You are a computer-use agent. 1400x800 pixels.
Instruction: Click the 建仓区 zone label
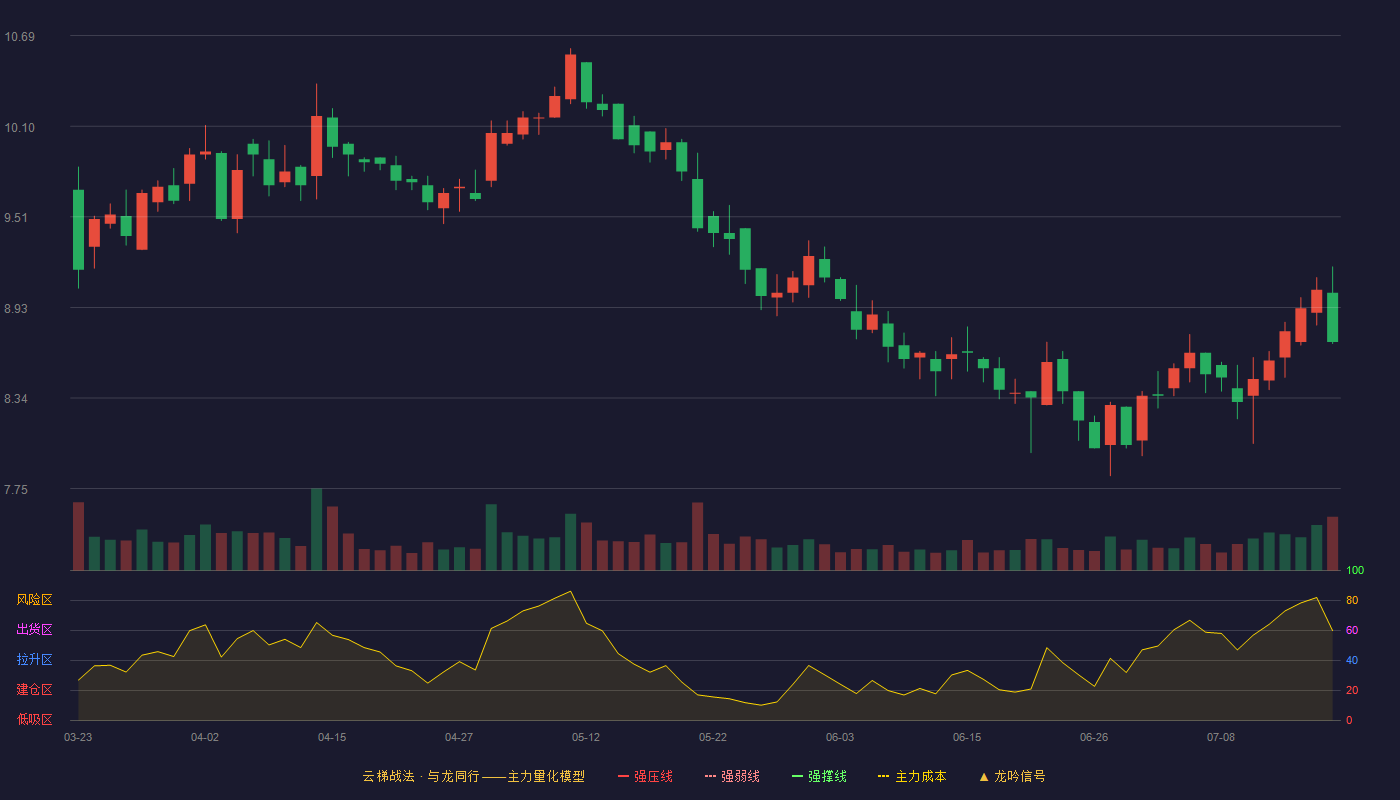[34, 690]
